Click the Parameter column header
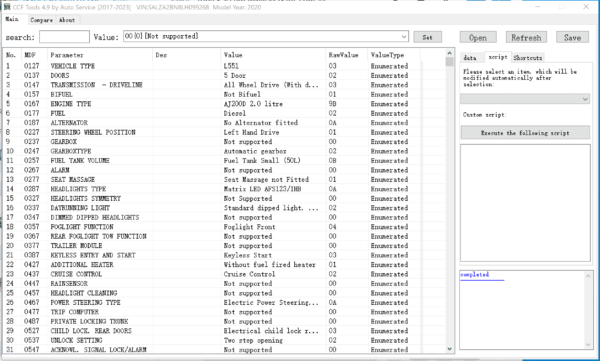Image resolution: width=600 pixels, height=361 pixels. (x=99, y=55)
